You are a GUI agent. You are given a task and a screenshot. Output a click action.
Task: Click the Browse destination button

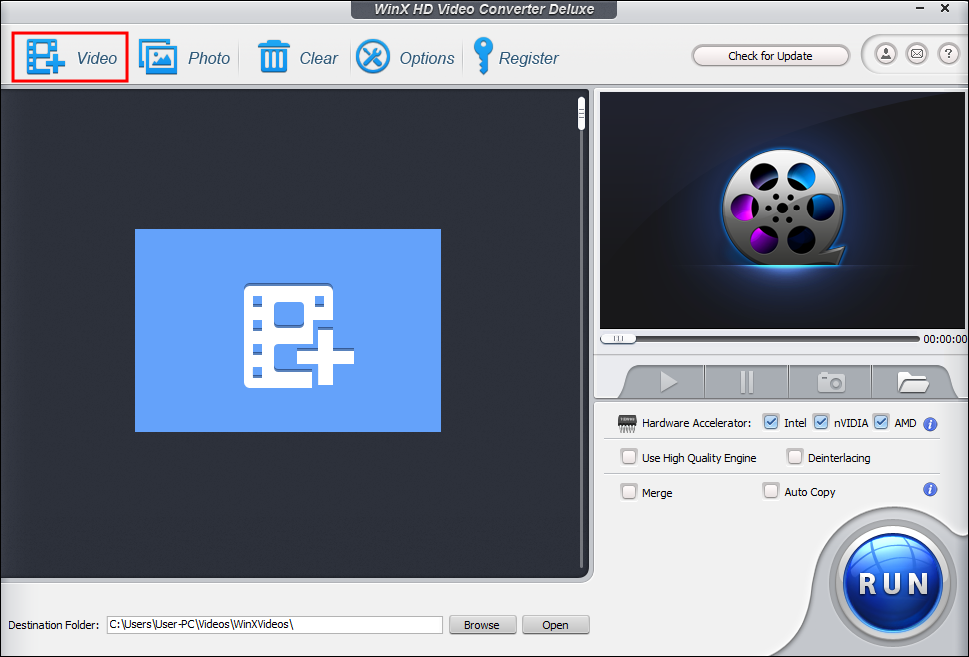click(x=482, y=625)
